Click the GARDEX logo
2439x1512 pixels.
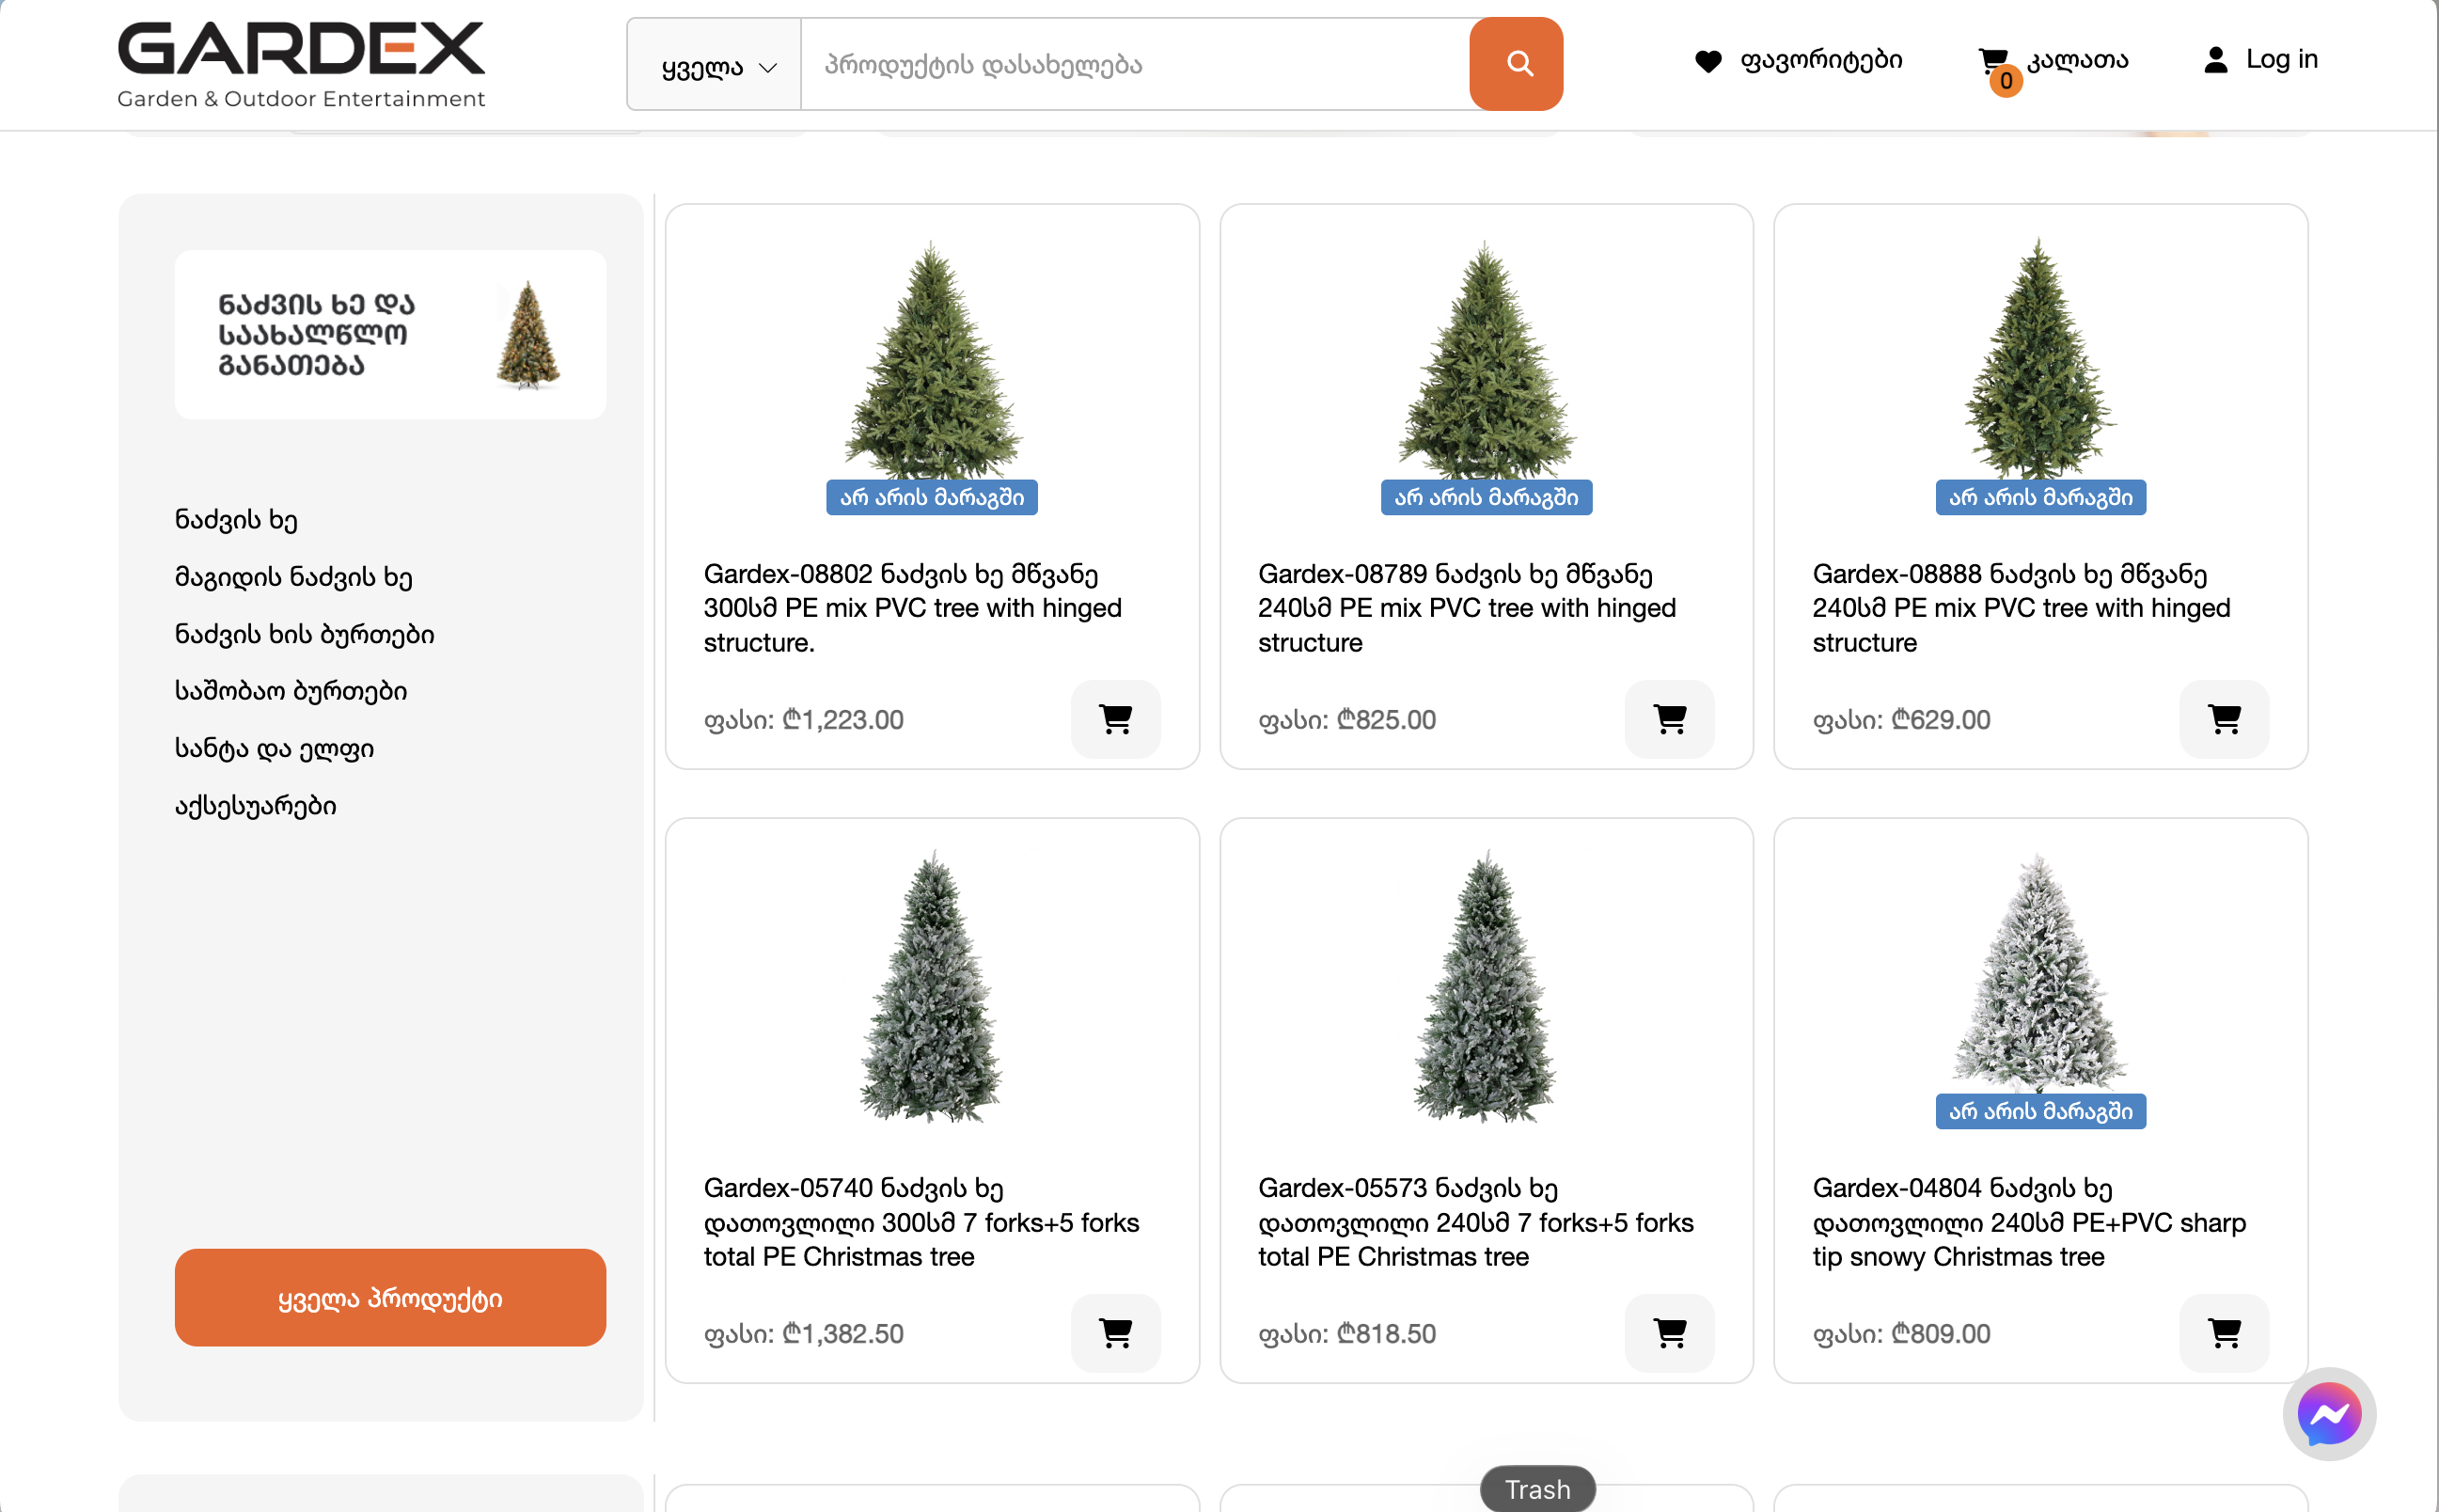301,64
